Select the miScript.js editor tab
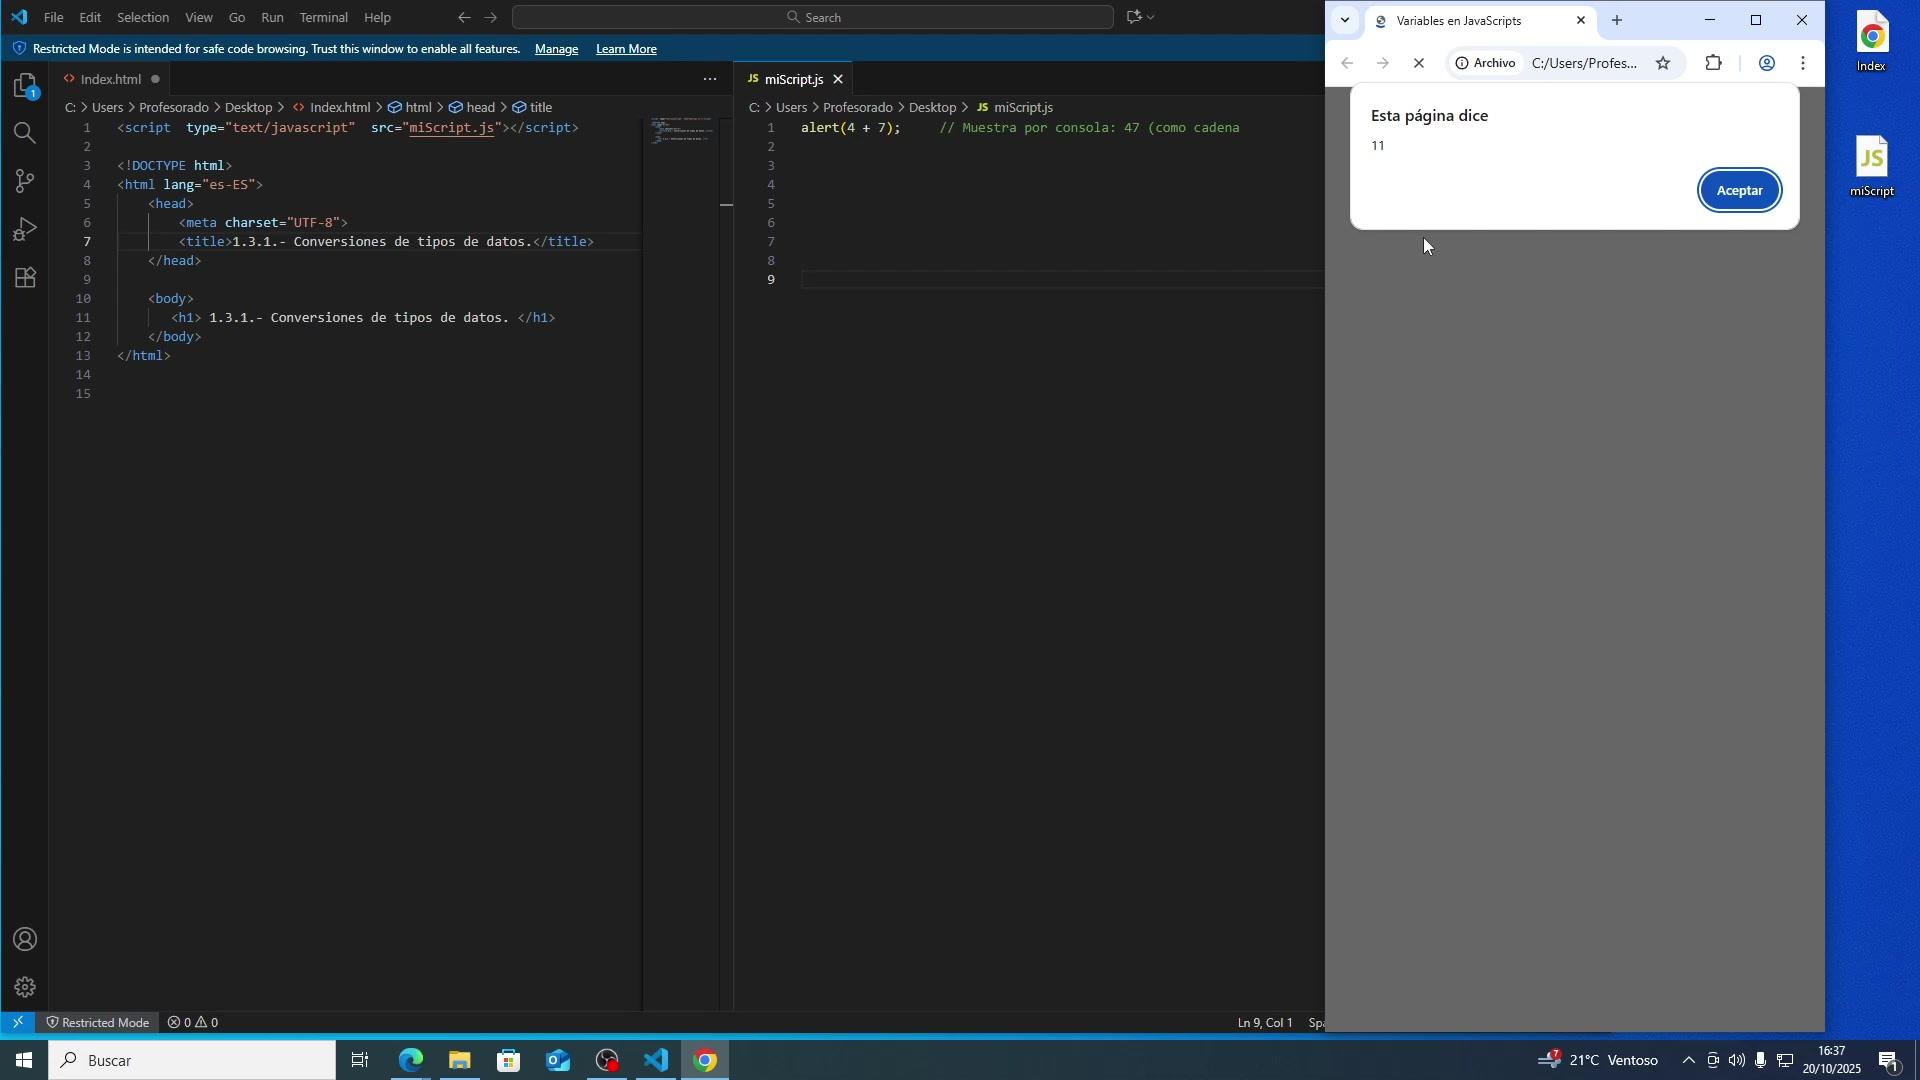 coord(794,79)
